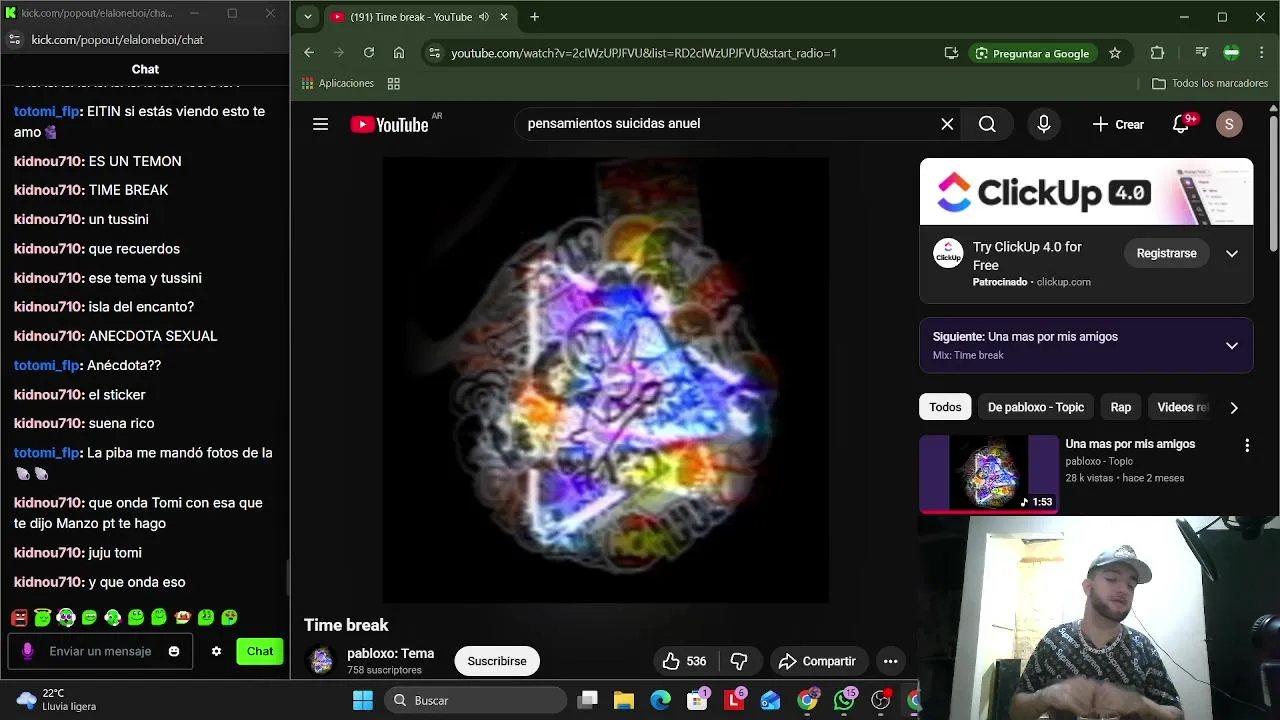Open weather widget 22°C Lluvia ligera
The image size is (1280, 720).
tap(58, 700)
